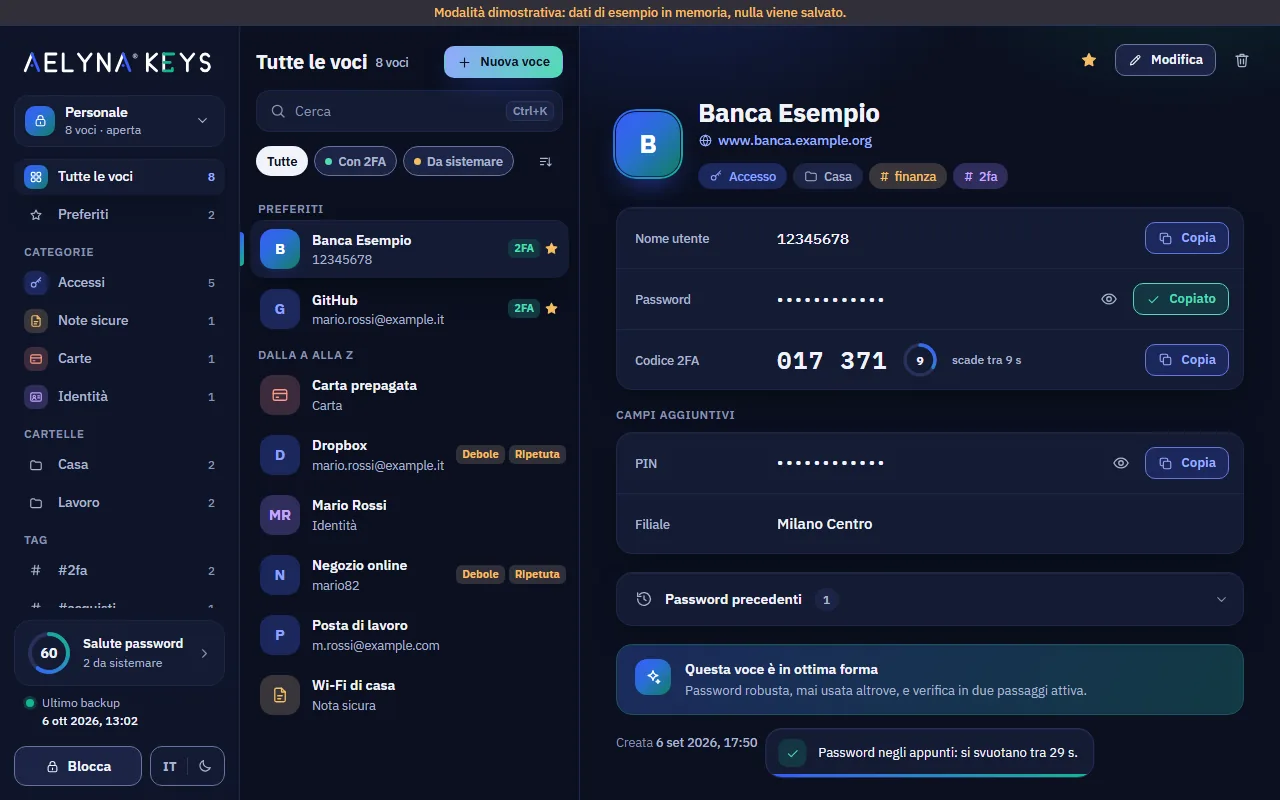Click the finanza tag chip
Screen dimensions: 1280x800
(908, 177)
